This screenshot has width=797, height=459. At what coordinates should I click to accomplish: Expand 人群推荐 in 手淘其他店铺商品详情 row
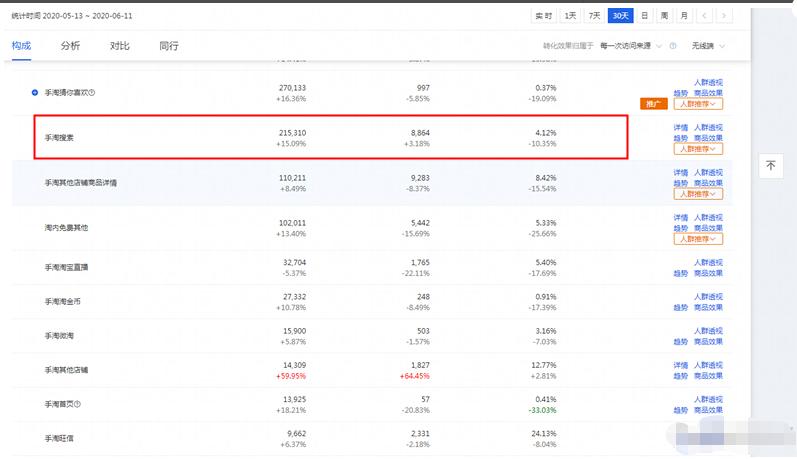click(698, 194)
